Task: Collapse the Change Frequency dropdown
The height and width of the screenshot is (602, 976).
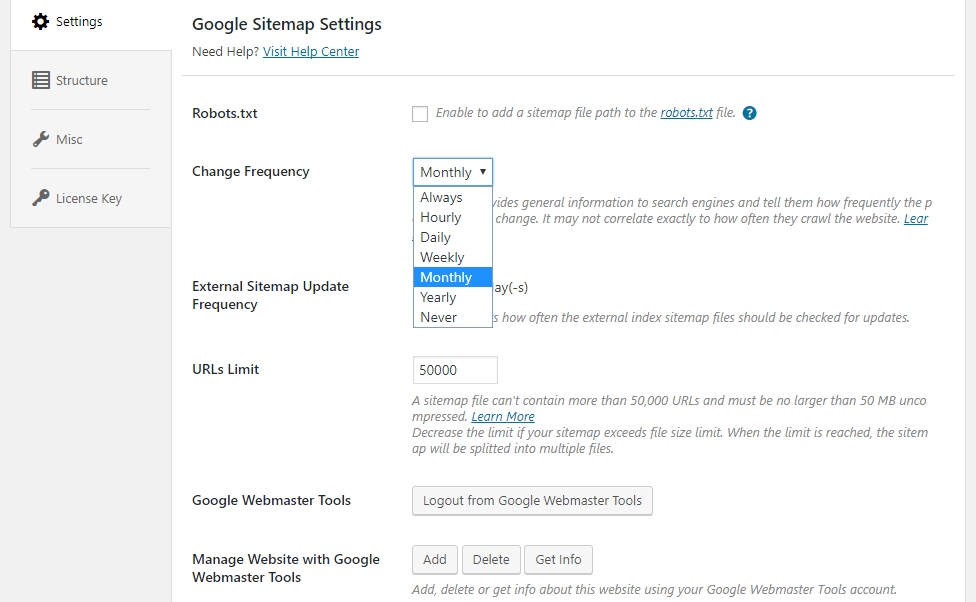Action: pyautogui.click(x=453, y=172)
